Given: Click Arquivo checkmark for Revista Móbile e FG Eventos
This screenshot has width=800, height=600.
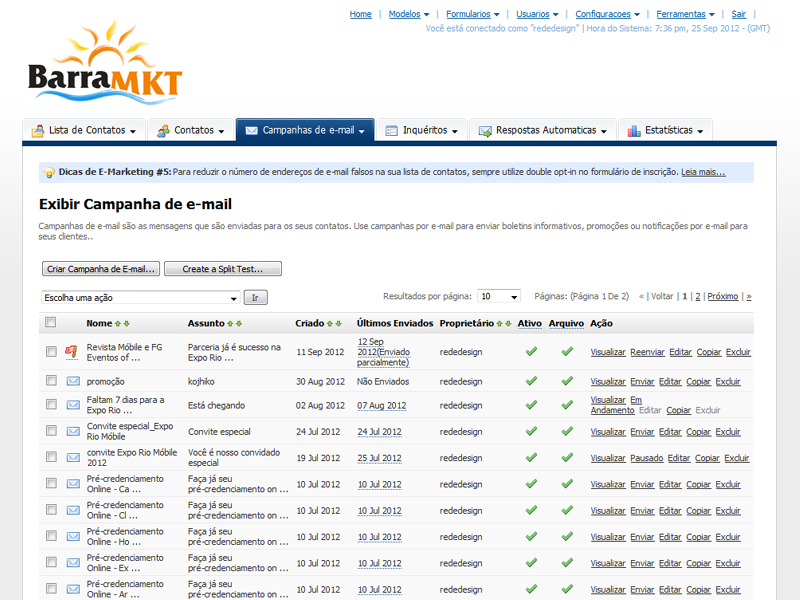Looking at the screenshot, I should (x=567, y=352).
